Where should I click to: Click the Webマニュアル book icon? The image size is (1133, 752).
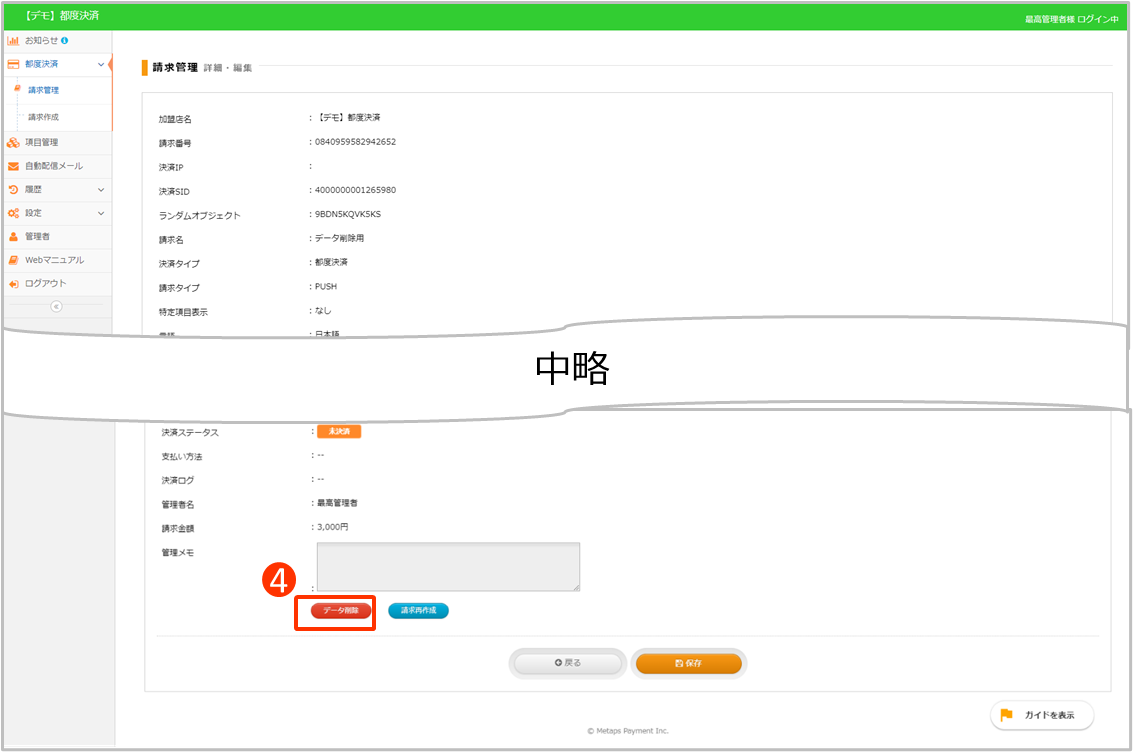[x=13, y=260]
